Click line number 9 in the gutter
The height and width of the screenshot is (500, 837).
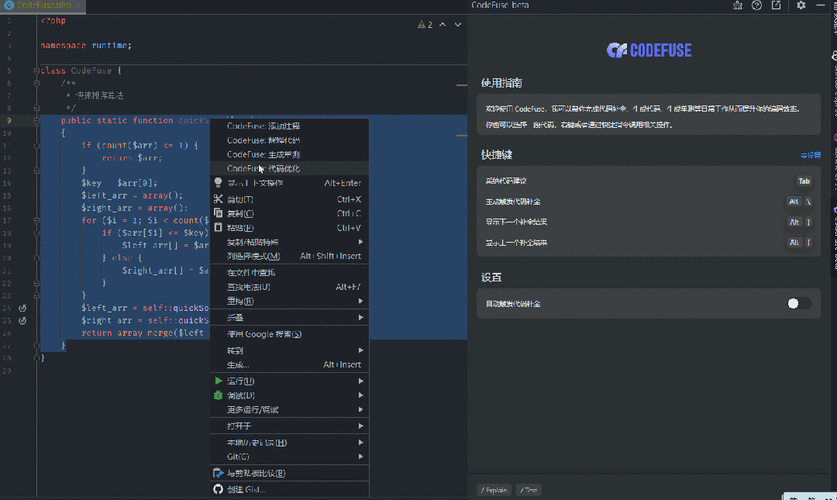[9, 121]
